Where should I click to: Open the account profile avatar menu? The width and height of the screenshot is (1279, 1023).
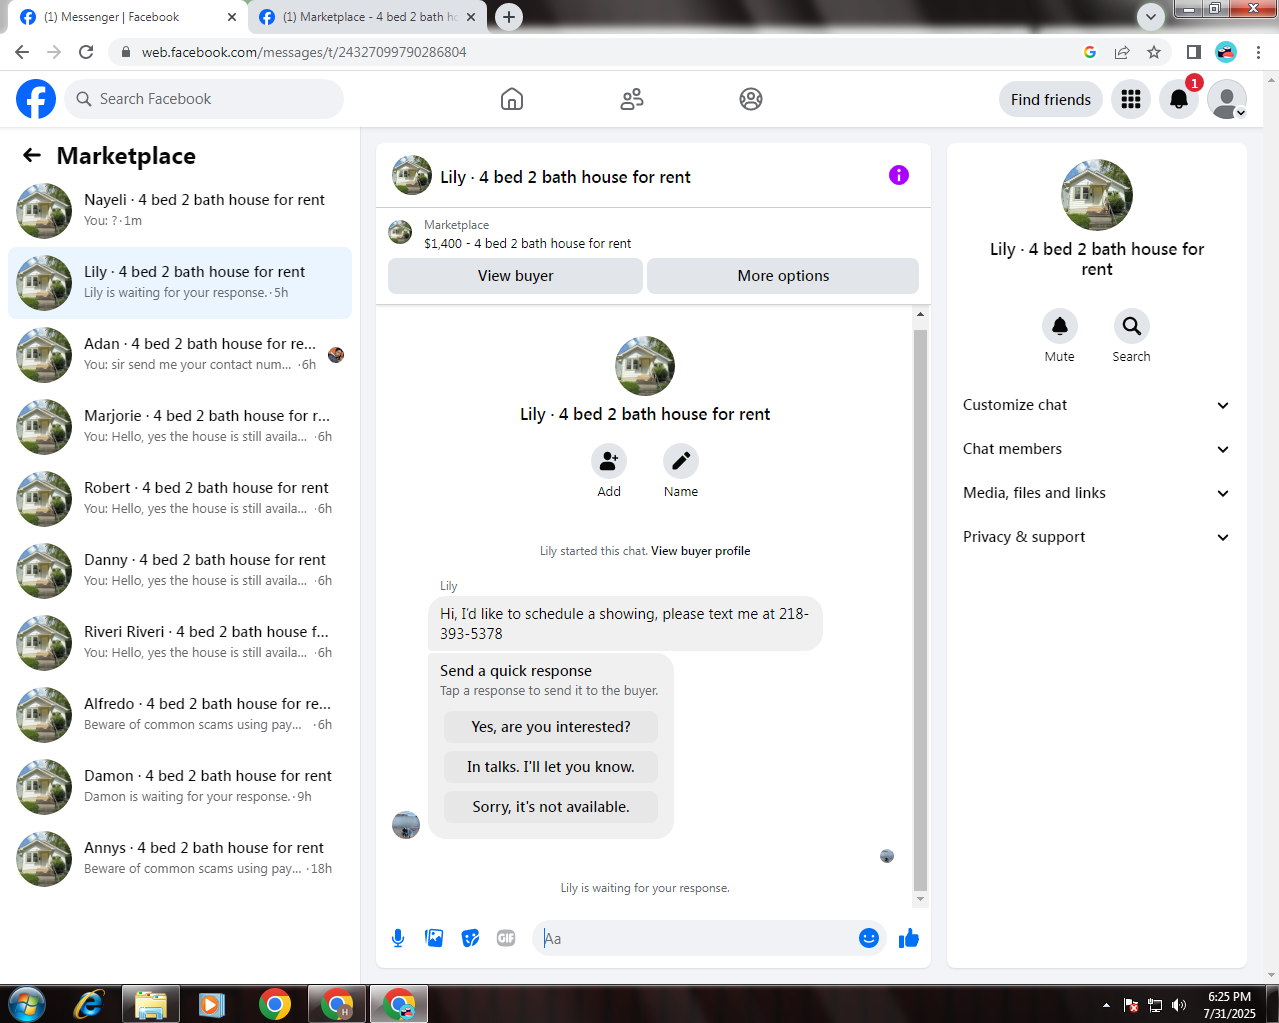[1227, 99]
